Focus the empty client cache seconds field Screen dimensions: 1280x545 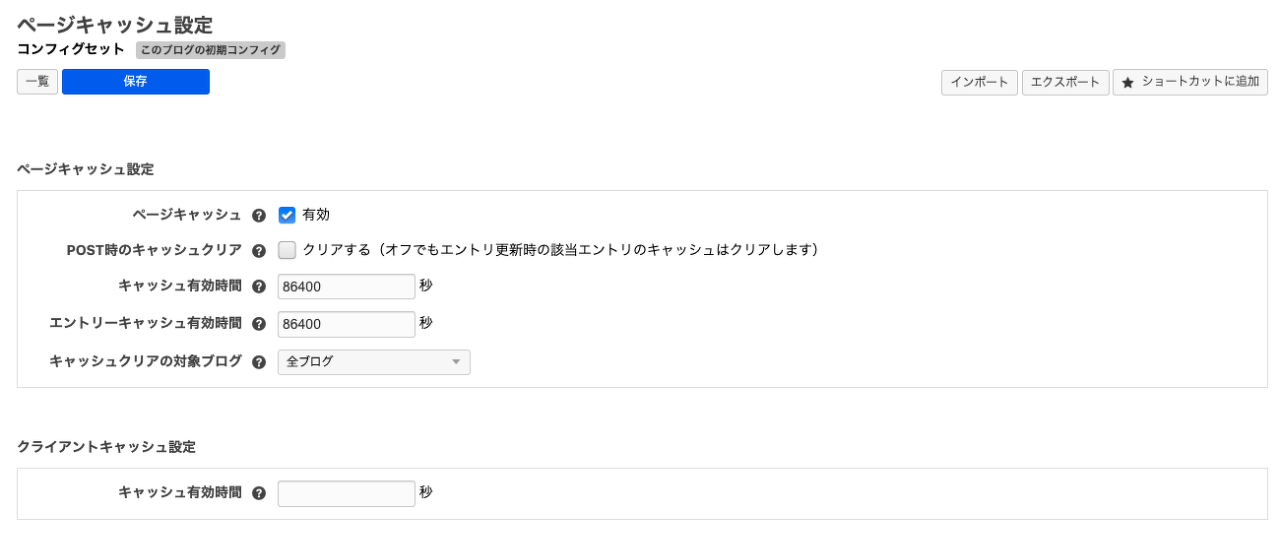pyautogui.click(x=346, y=494)
